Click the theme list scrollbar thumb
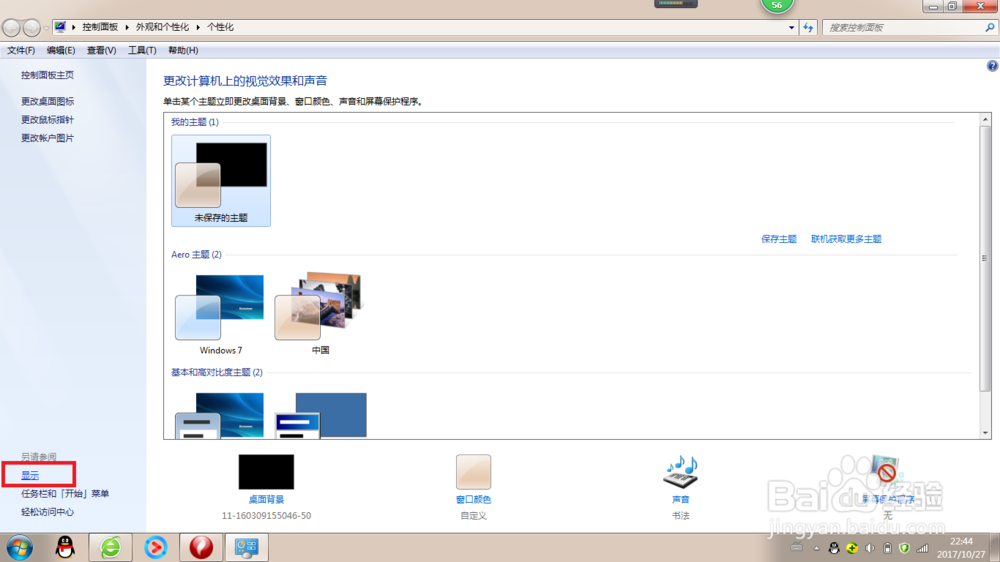Image resolution: width=1000 pixels, height=562 pixels. click(985, 258)
